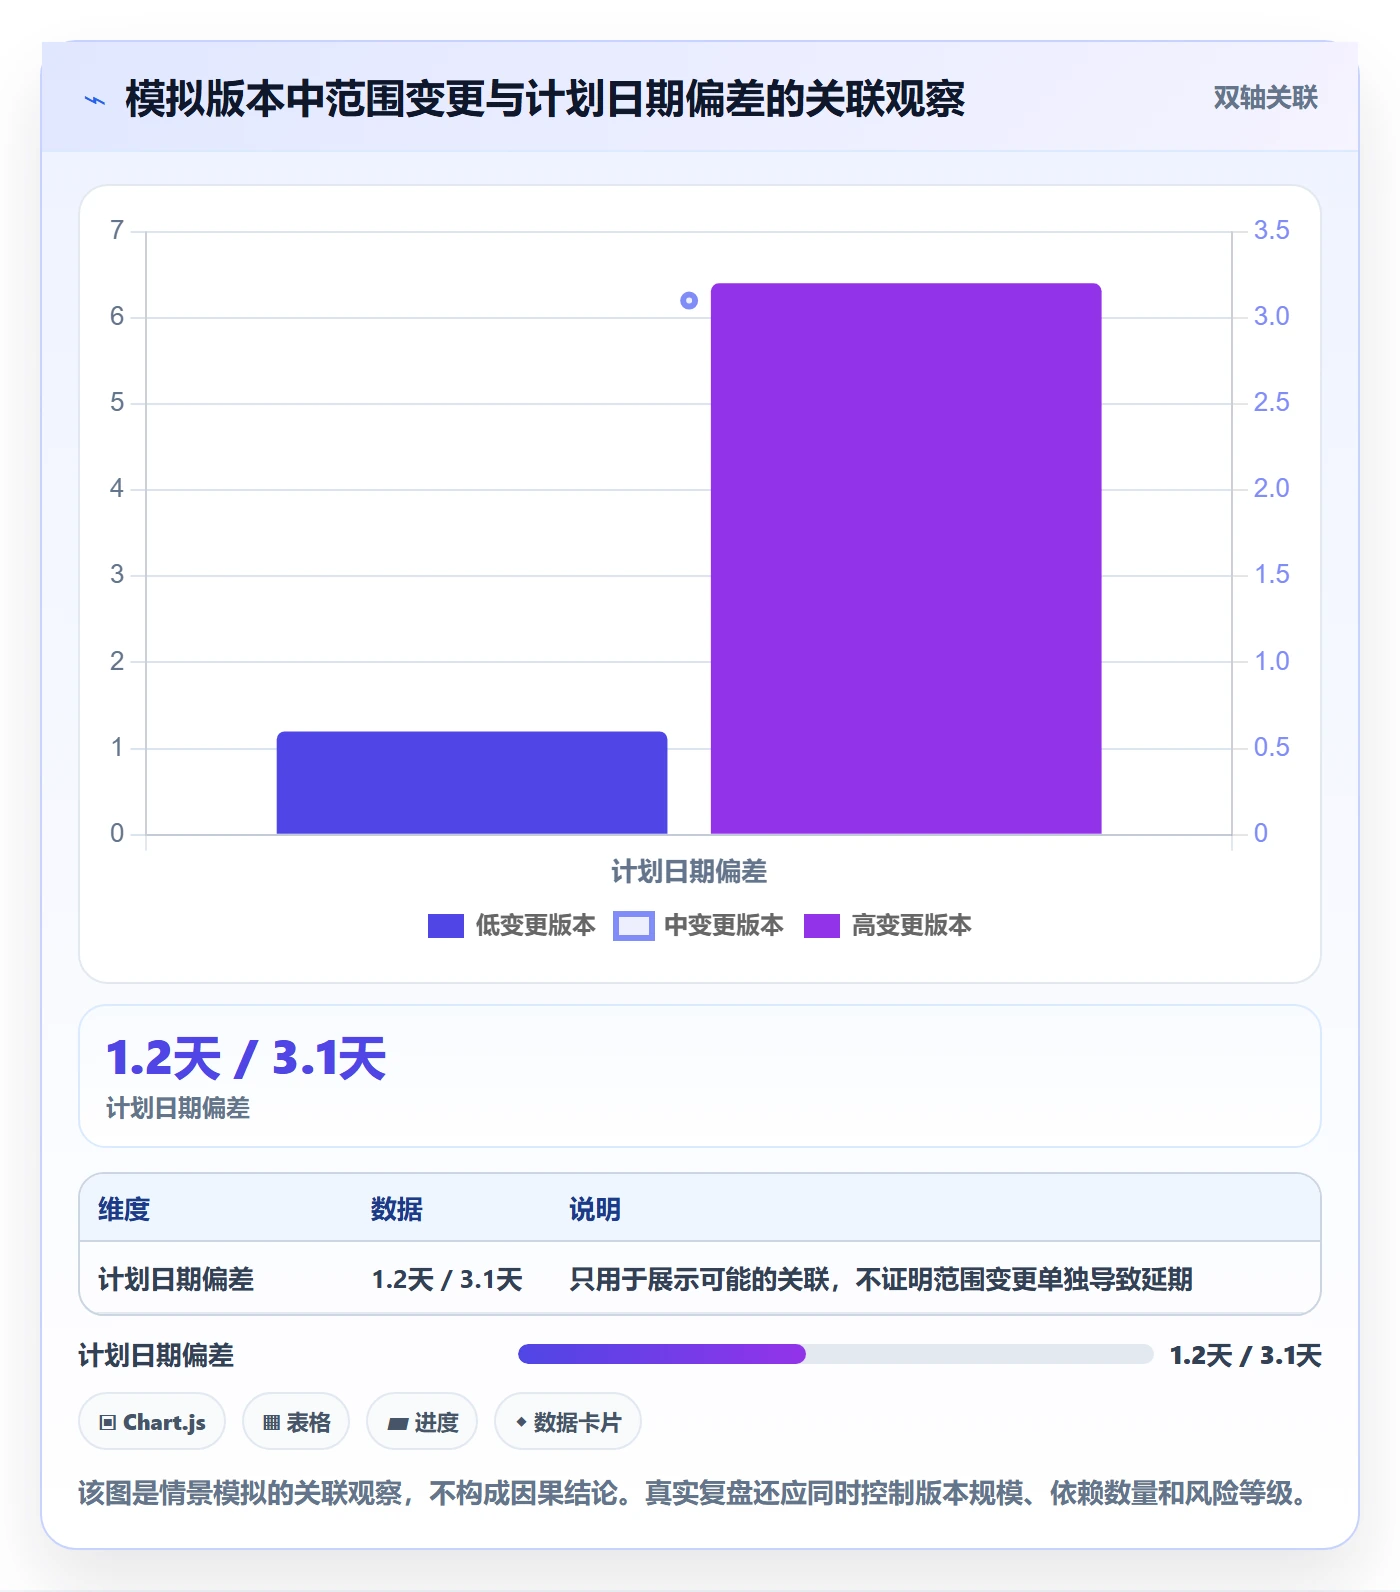1400x1592 pixels.
Task: Click the chart x-axis label 计划日期偏差
Action: point(689,872)
